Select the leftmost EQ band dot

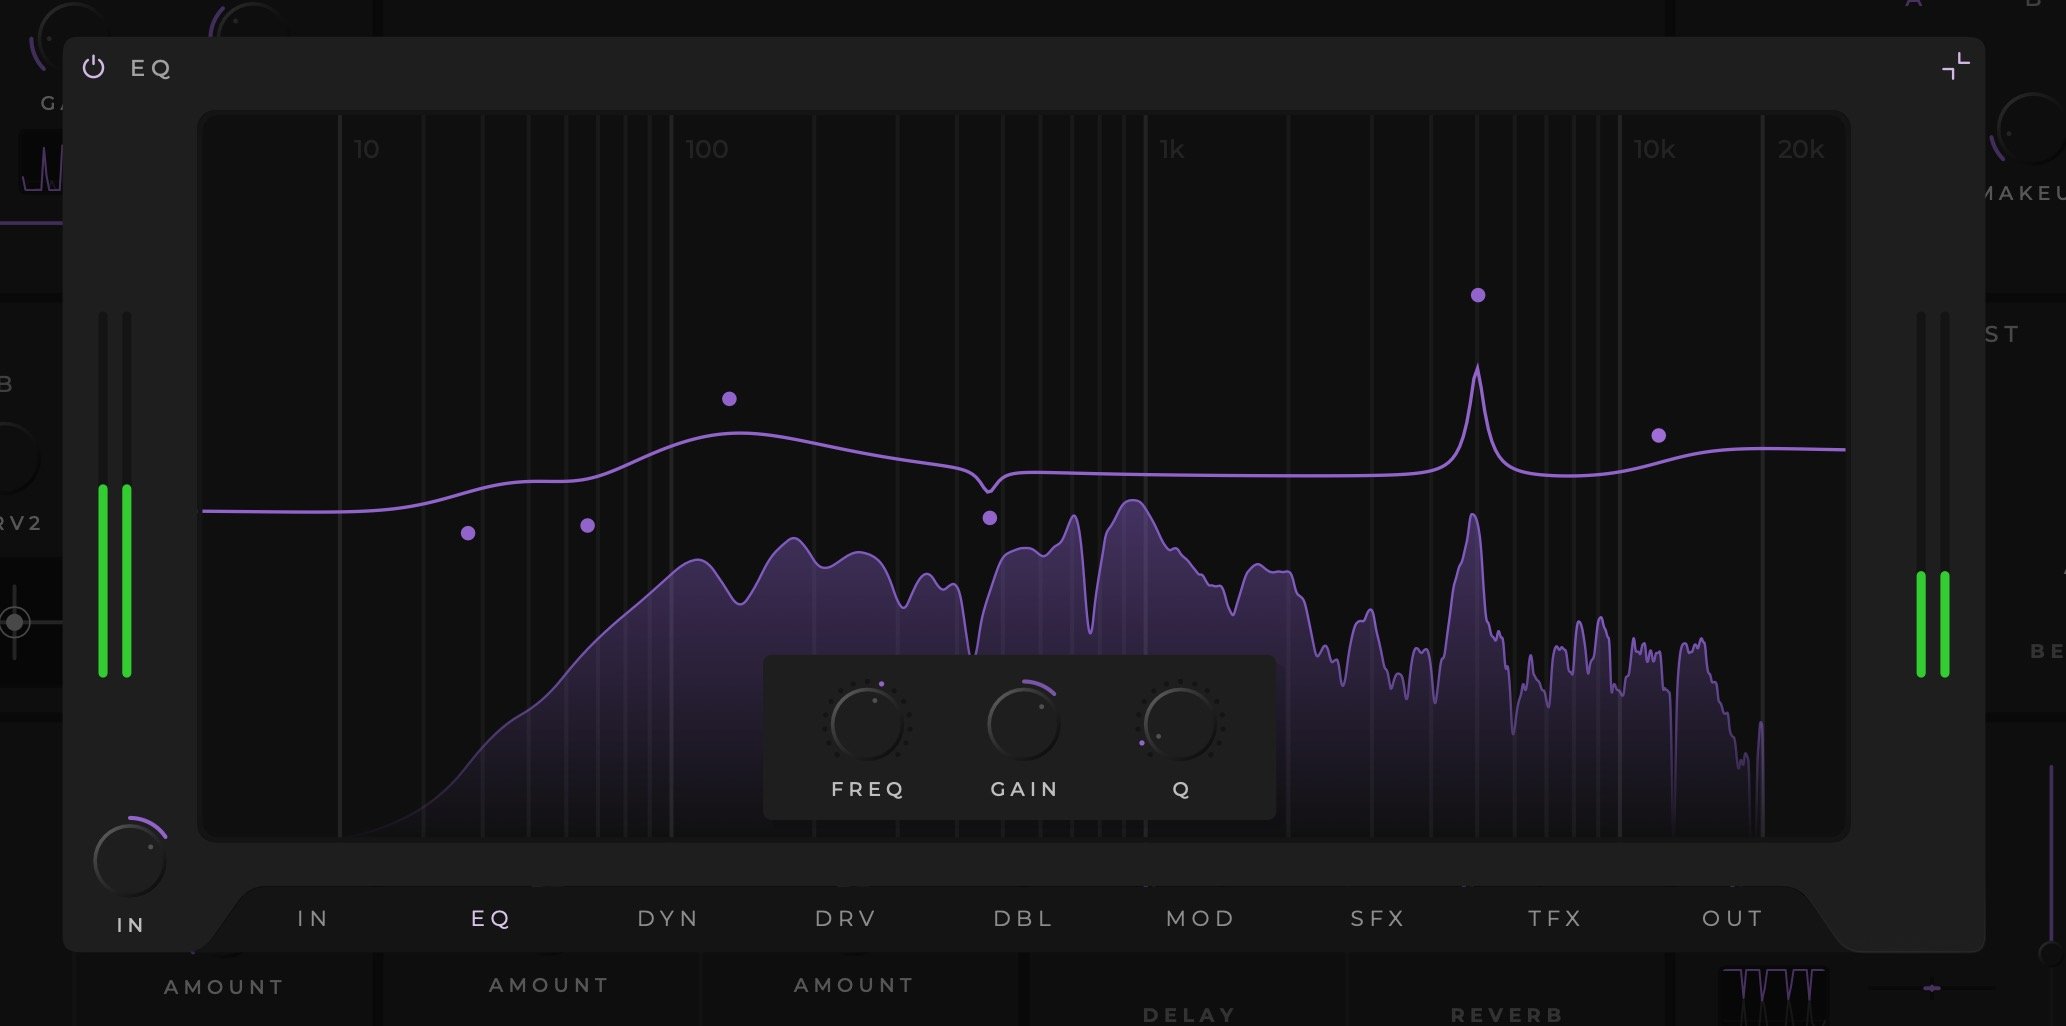pos(467,532)
